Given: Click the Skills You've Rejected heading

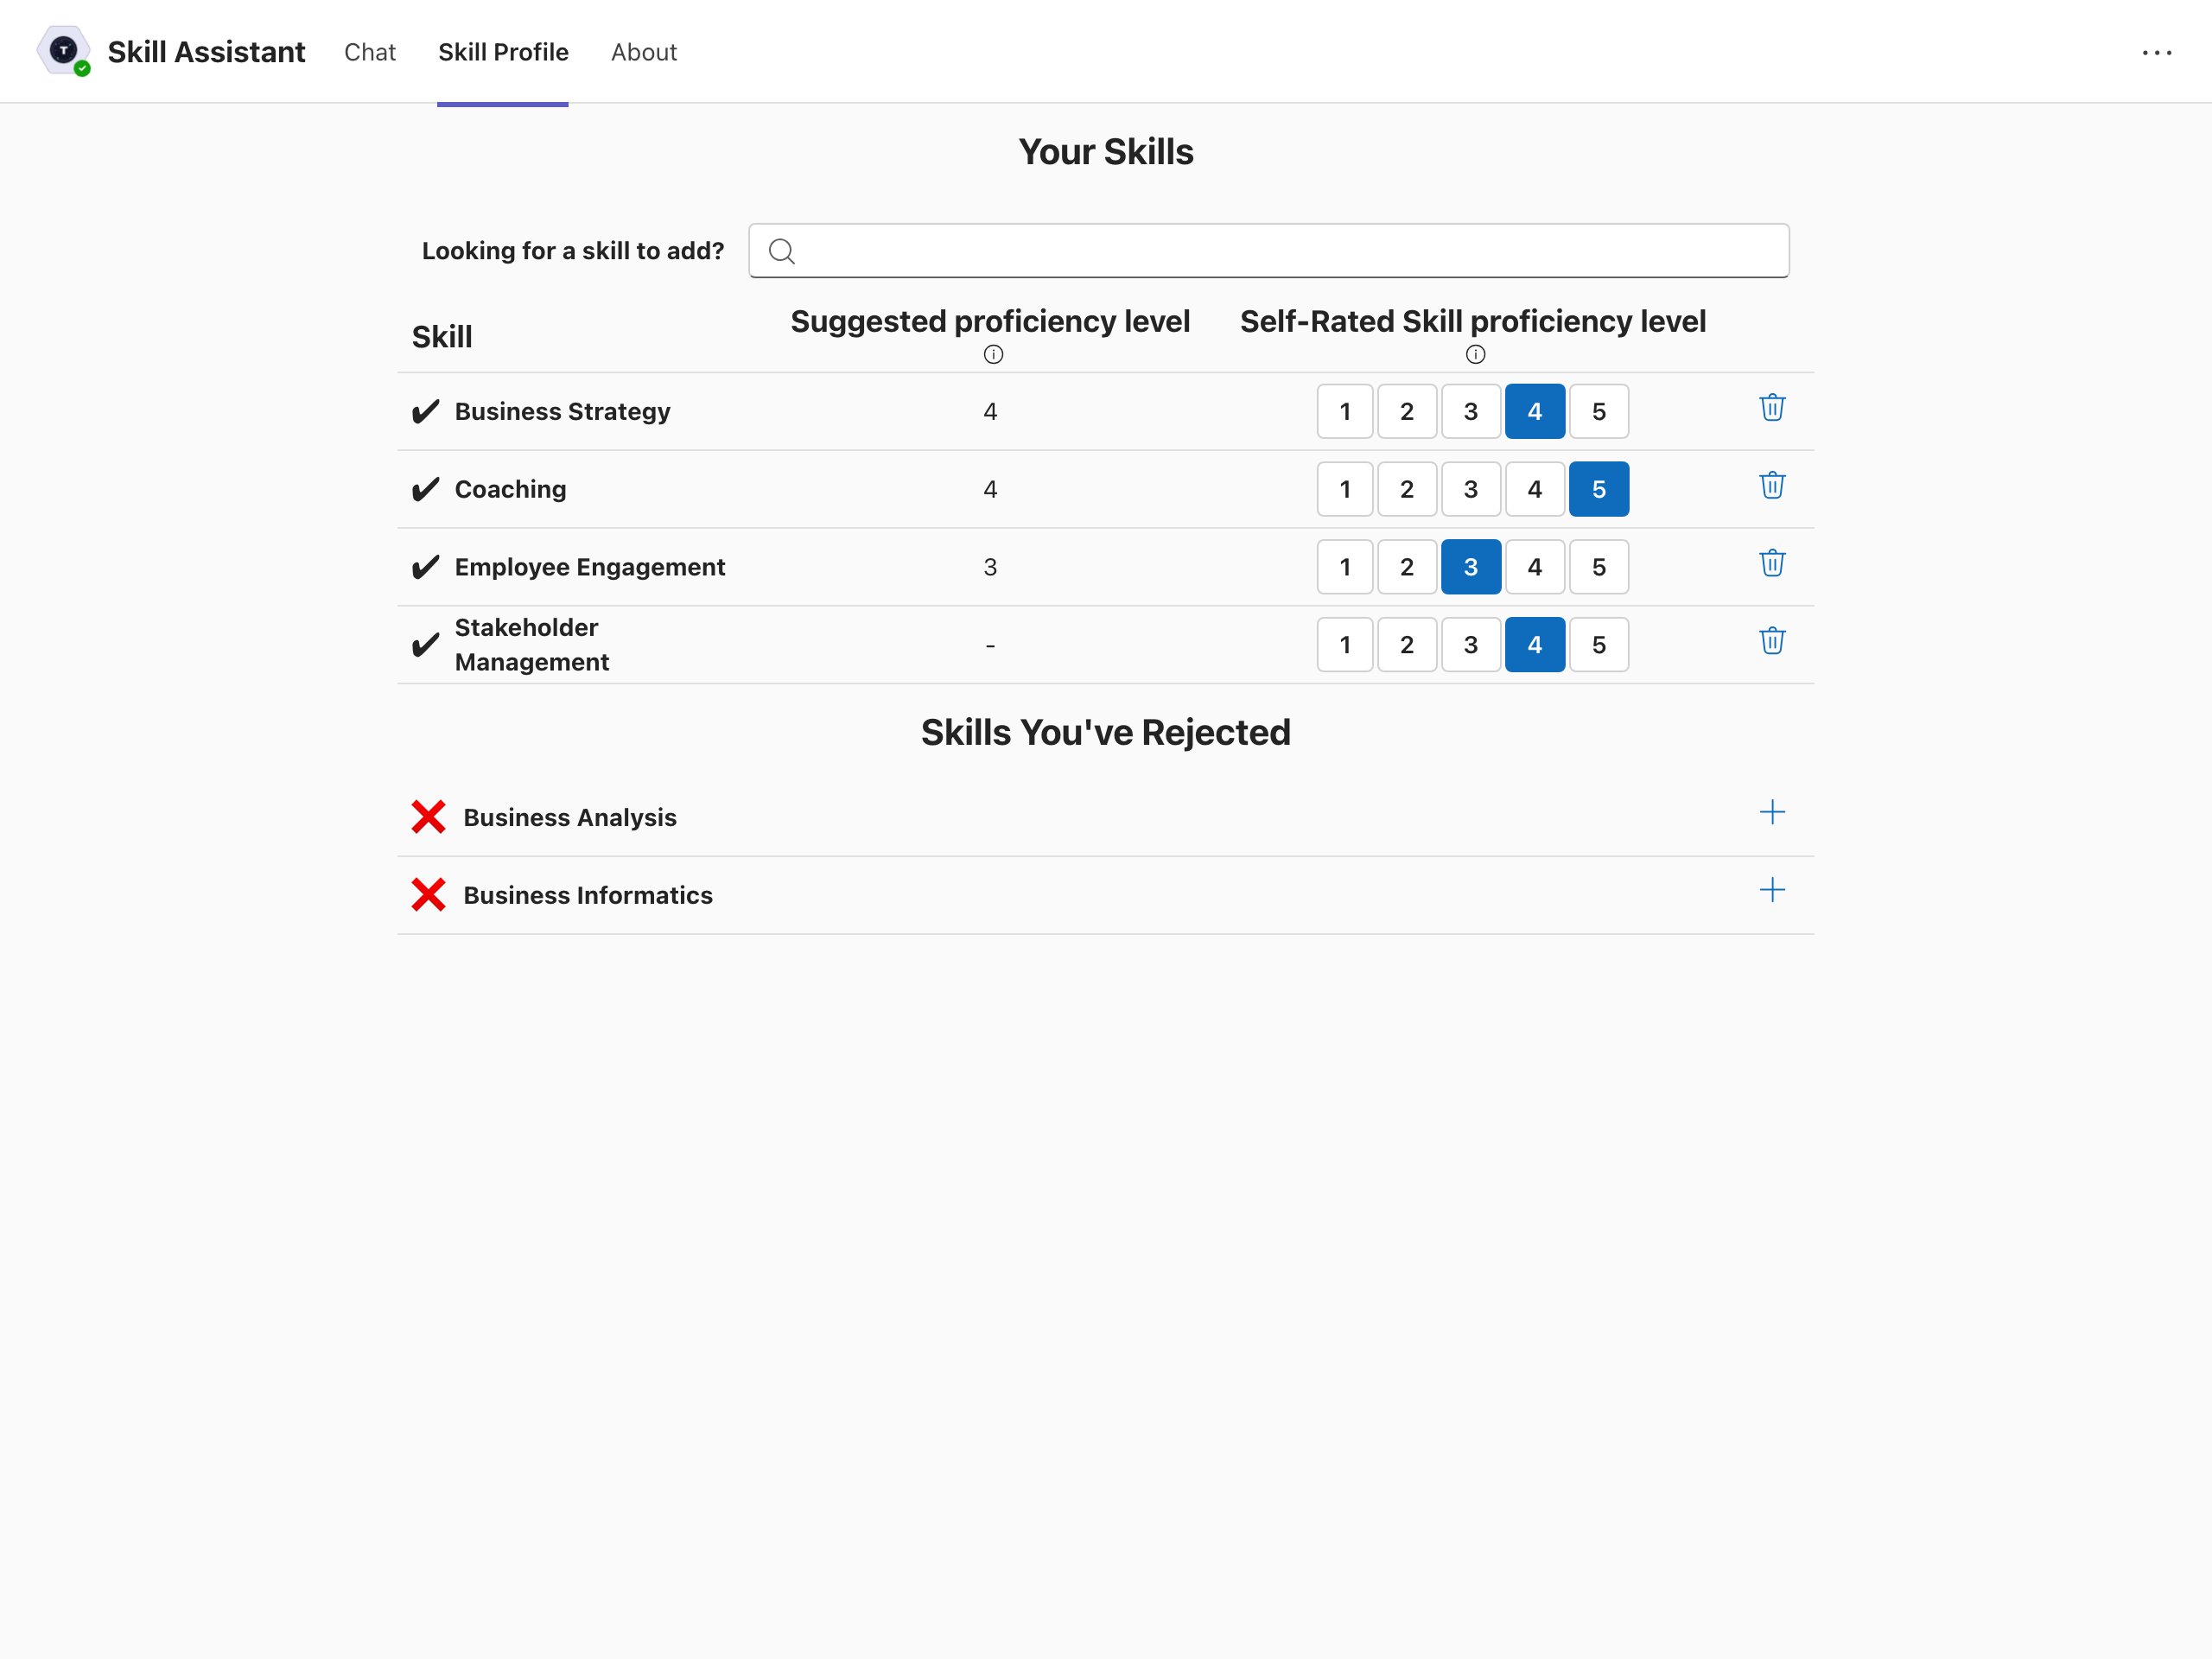Looking at the screenshot, I should pyautogui.click(x=1106, y=733).
